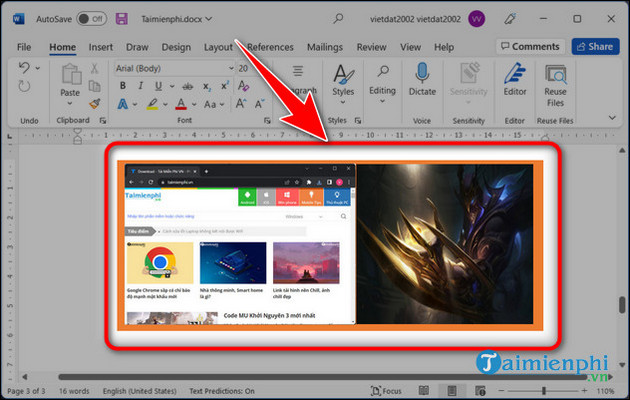Toggle Superscript formatting
630x400 pixels.
coord(225,86)
